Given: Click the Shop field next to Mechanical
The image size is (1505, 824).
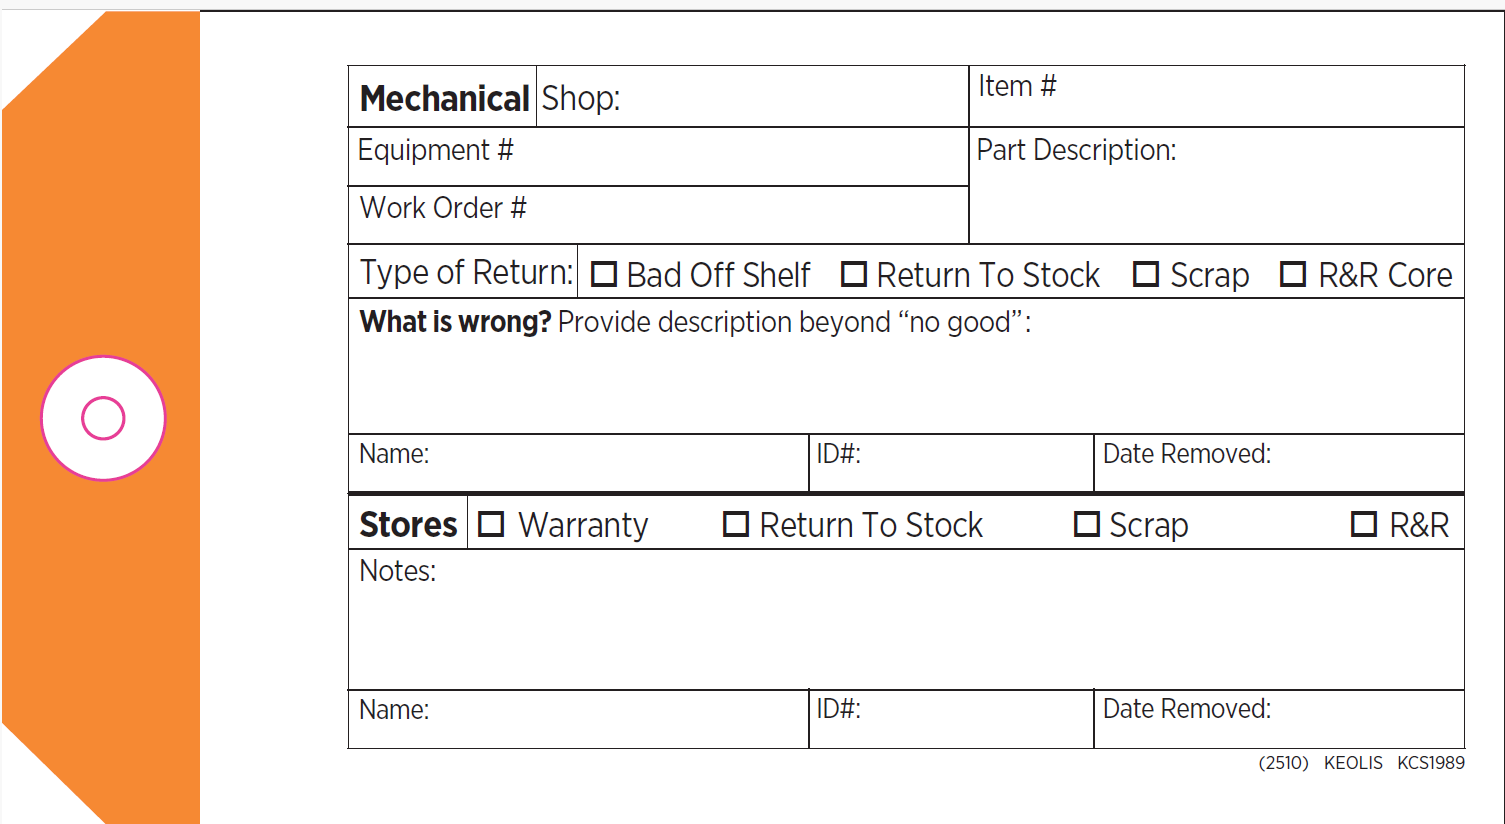Looking at the screenshot, I should (752, 97).
